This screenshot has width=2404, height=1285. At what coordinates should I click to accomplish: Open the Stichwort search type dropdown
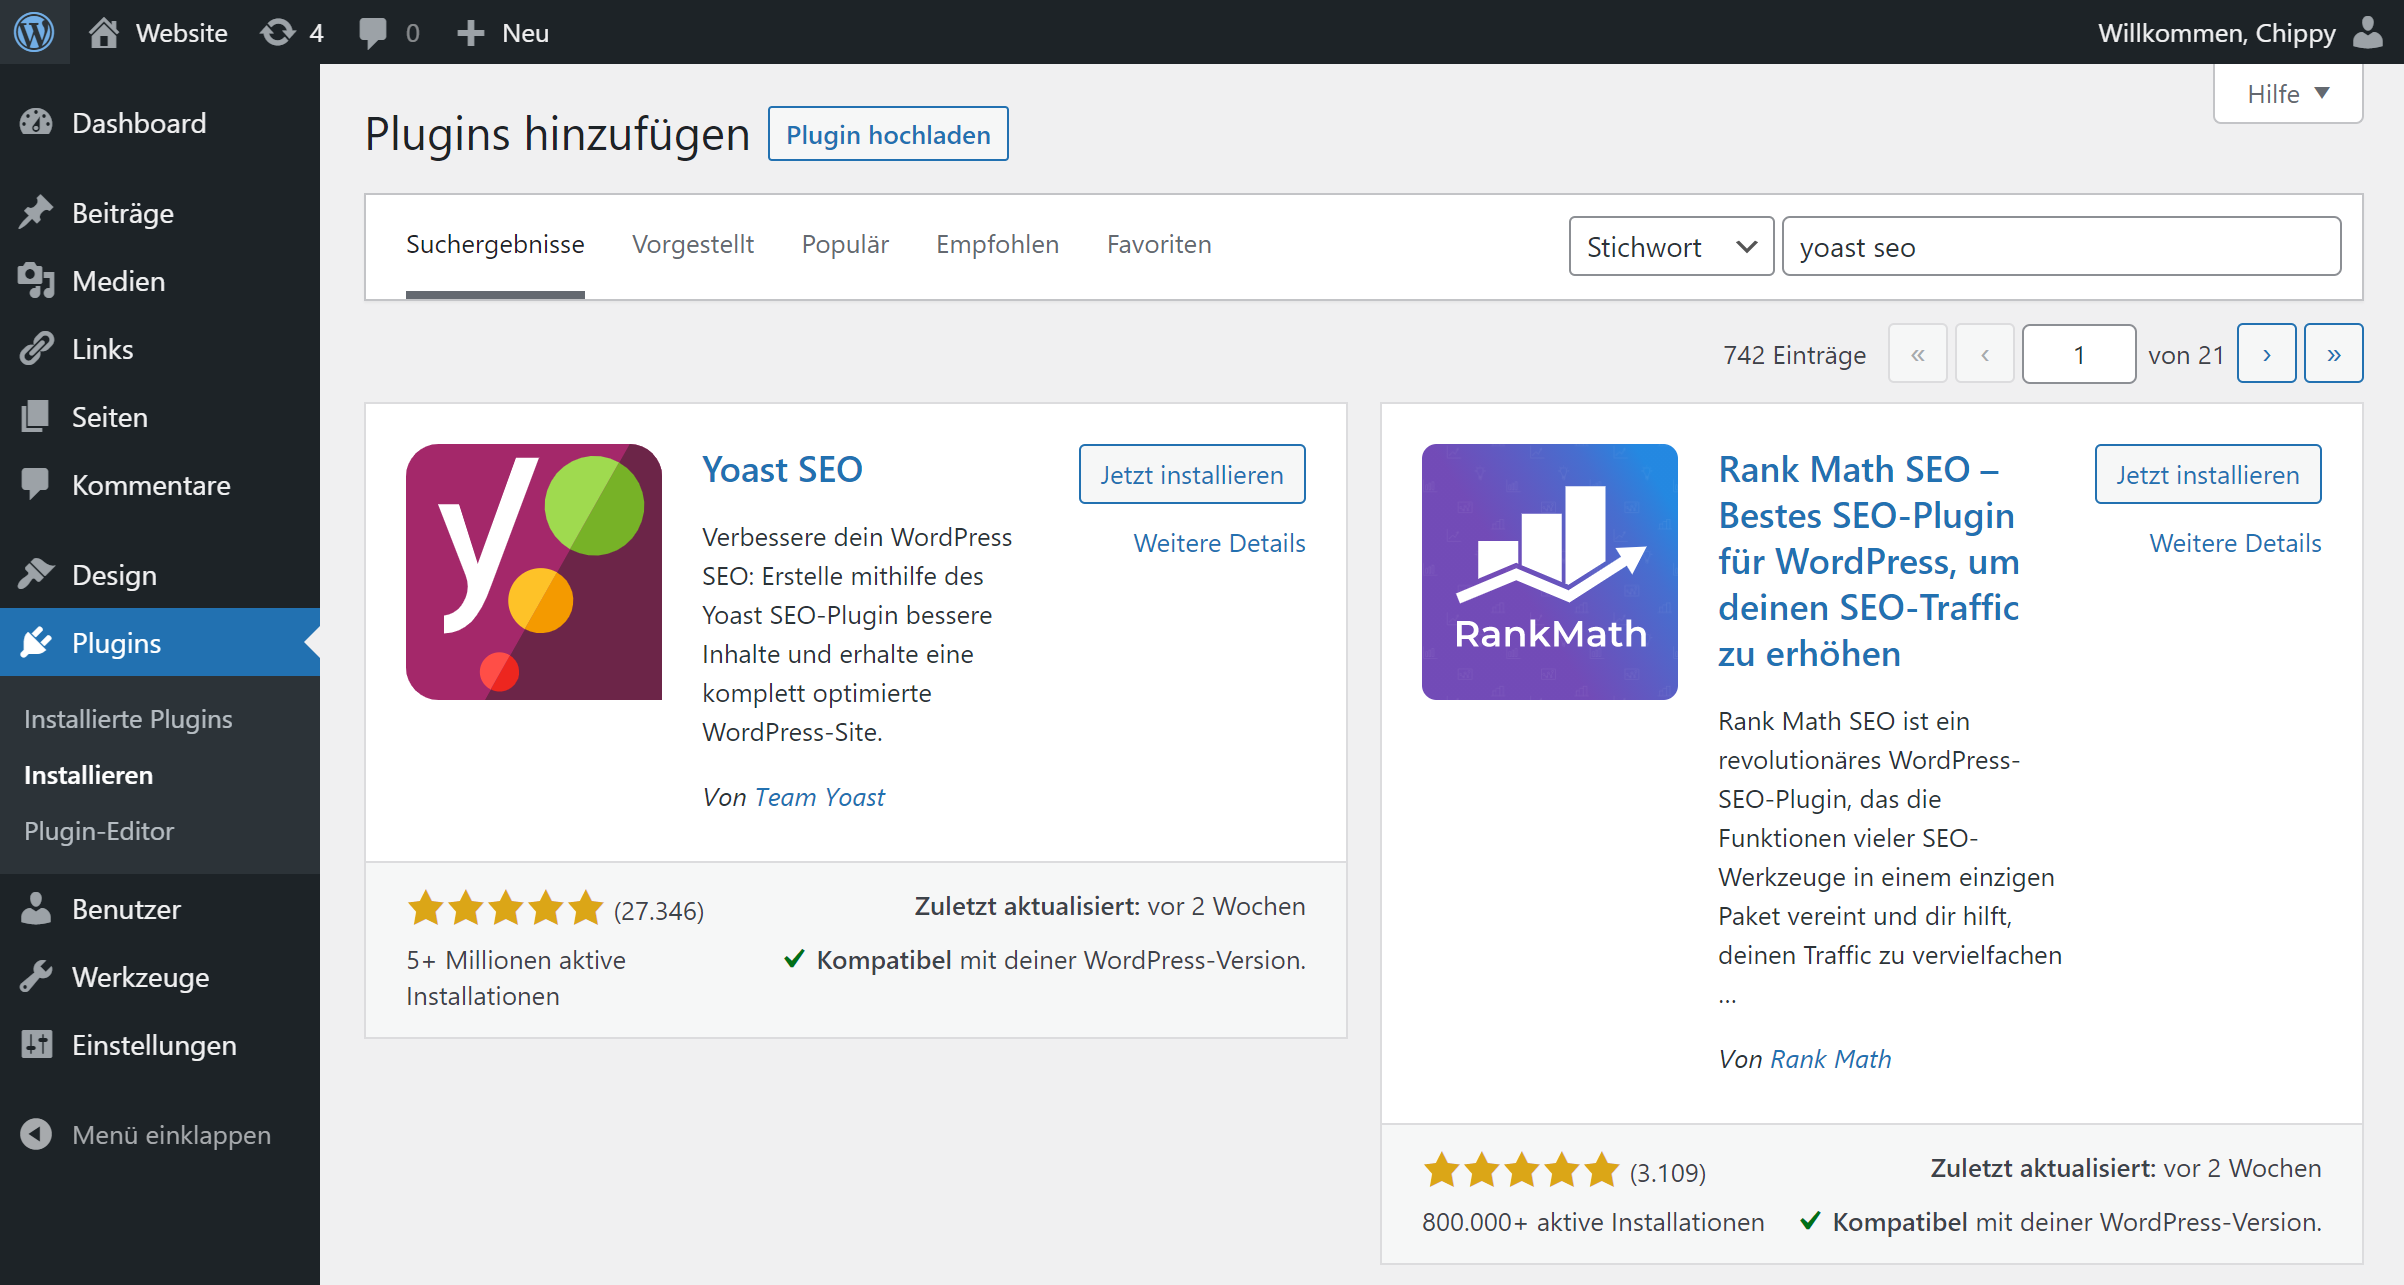1670,246
